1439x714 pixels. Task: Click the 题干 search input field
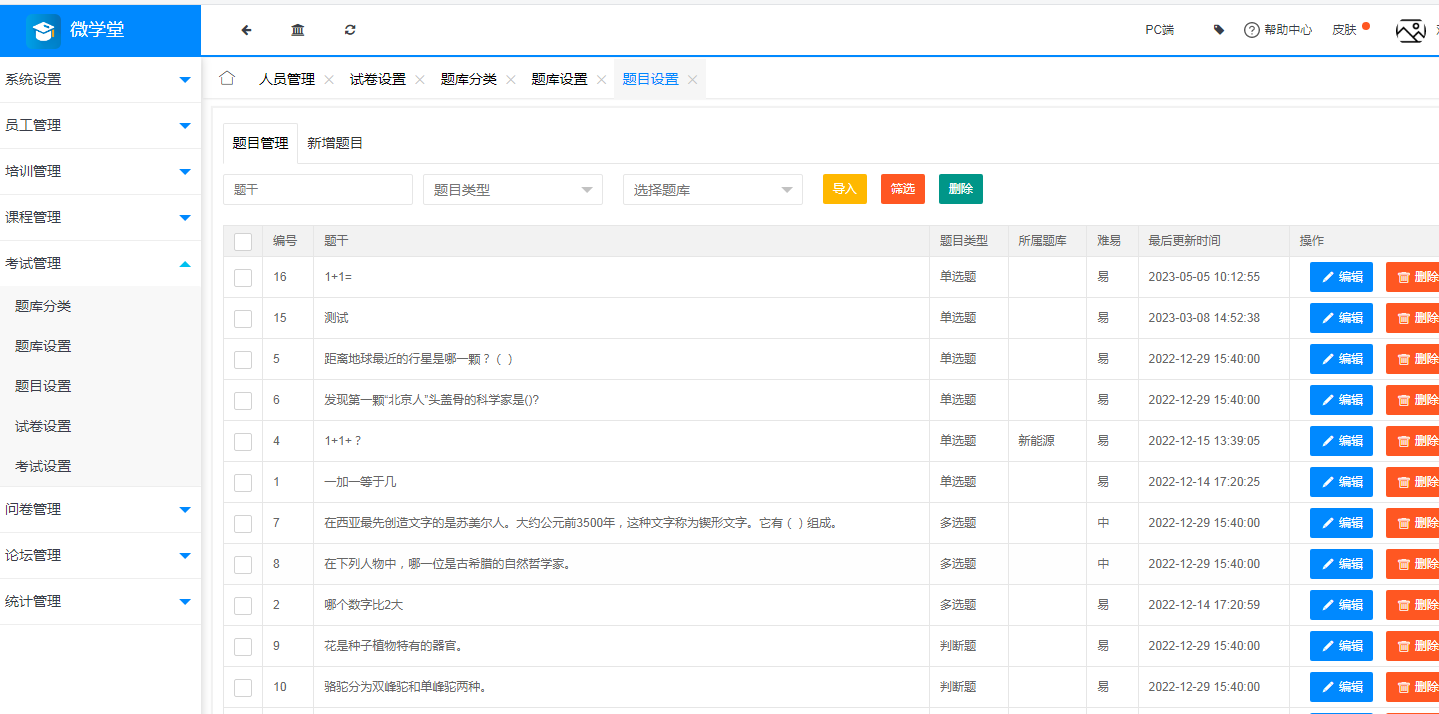click(x=317, y=189)
